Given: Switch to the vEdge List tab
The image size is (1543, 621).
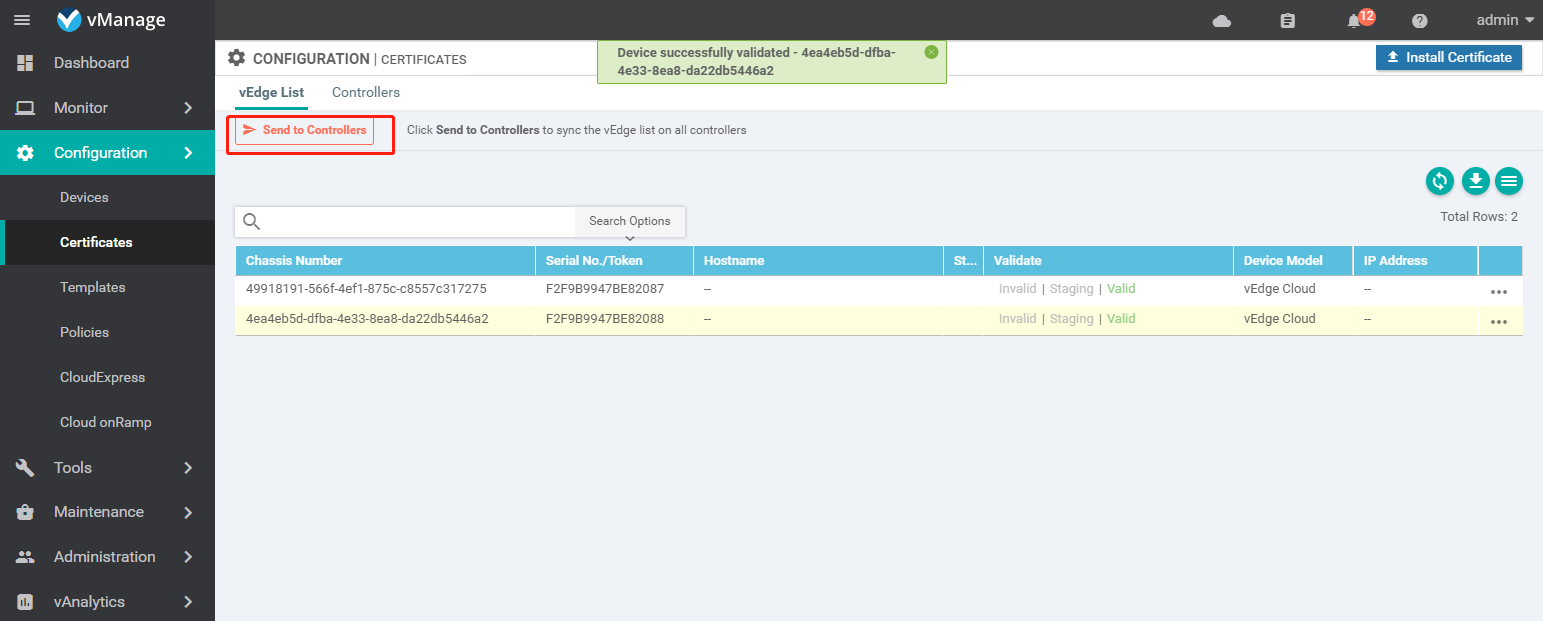Looking at the screenshot, I should (x=271, y=92).
